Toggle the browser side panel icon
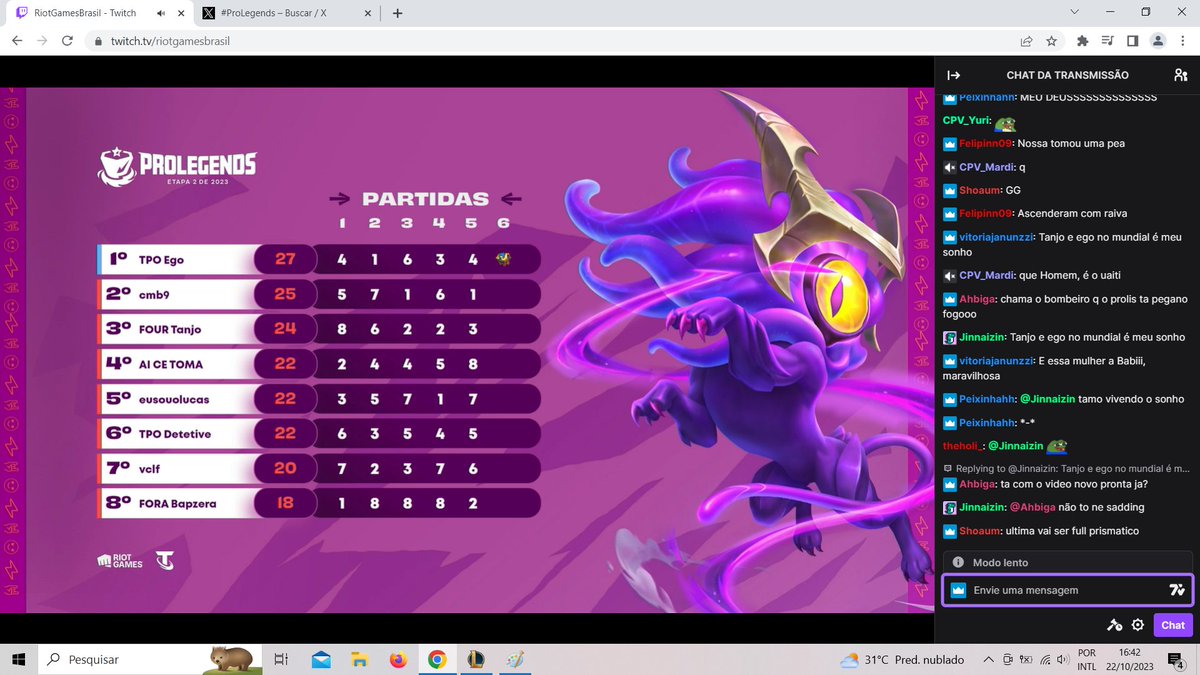1200x675 pixels. point(1132,41)
